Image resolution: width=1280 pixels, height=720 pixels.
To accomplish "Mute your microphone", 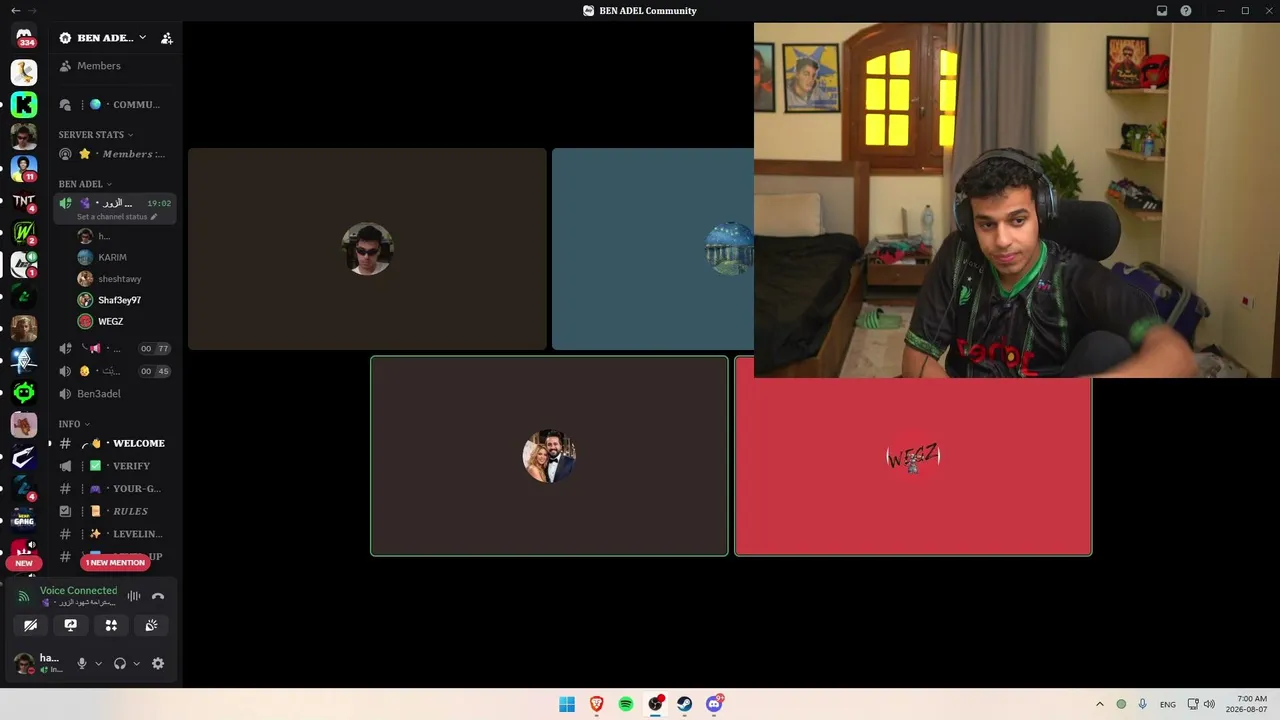I will tap(82, 664).
